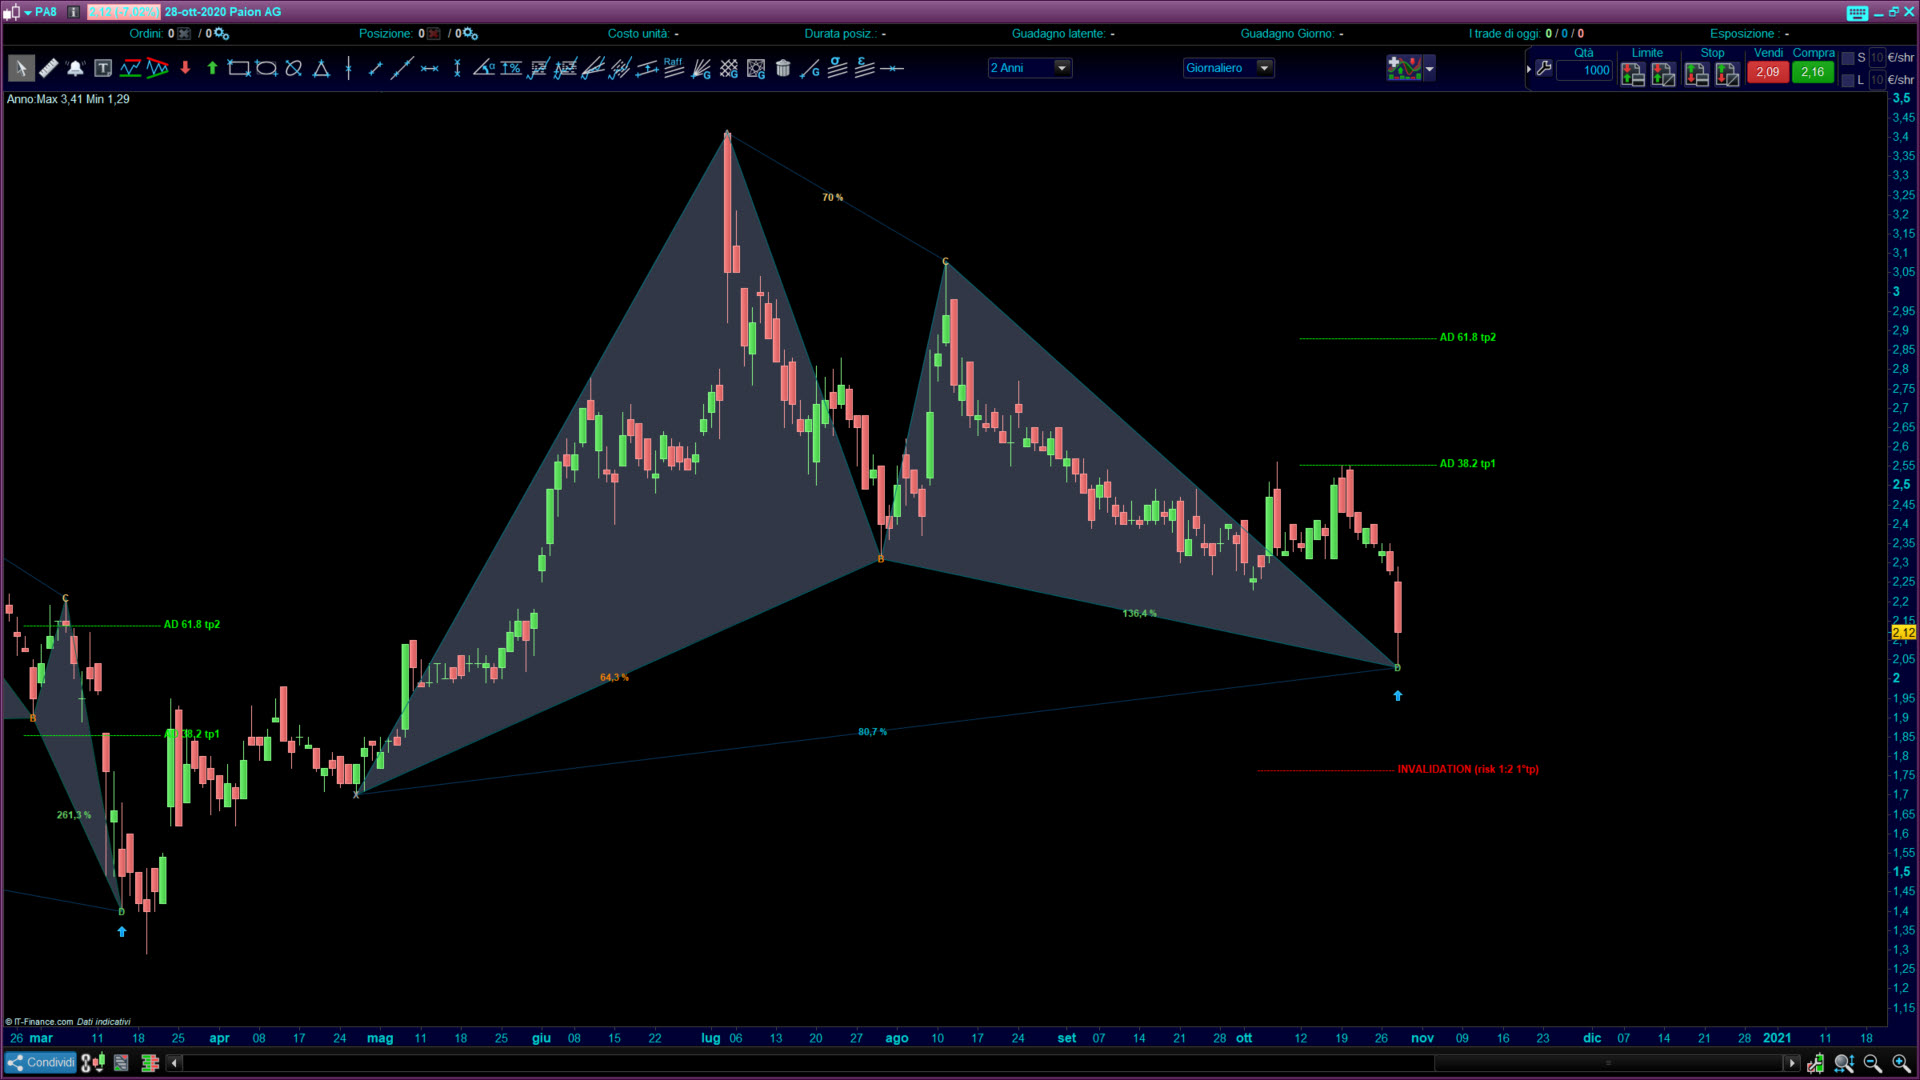Click the horizontal chart scrollbar thumb
This screenshot has width=1920, height=1080.
click(1607, 1062)
